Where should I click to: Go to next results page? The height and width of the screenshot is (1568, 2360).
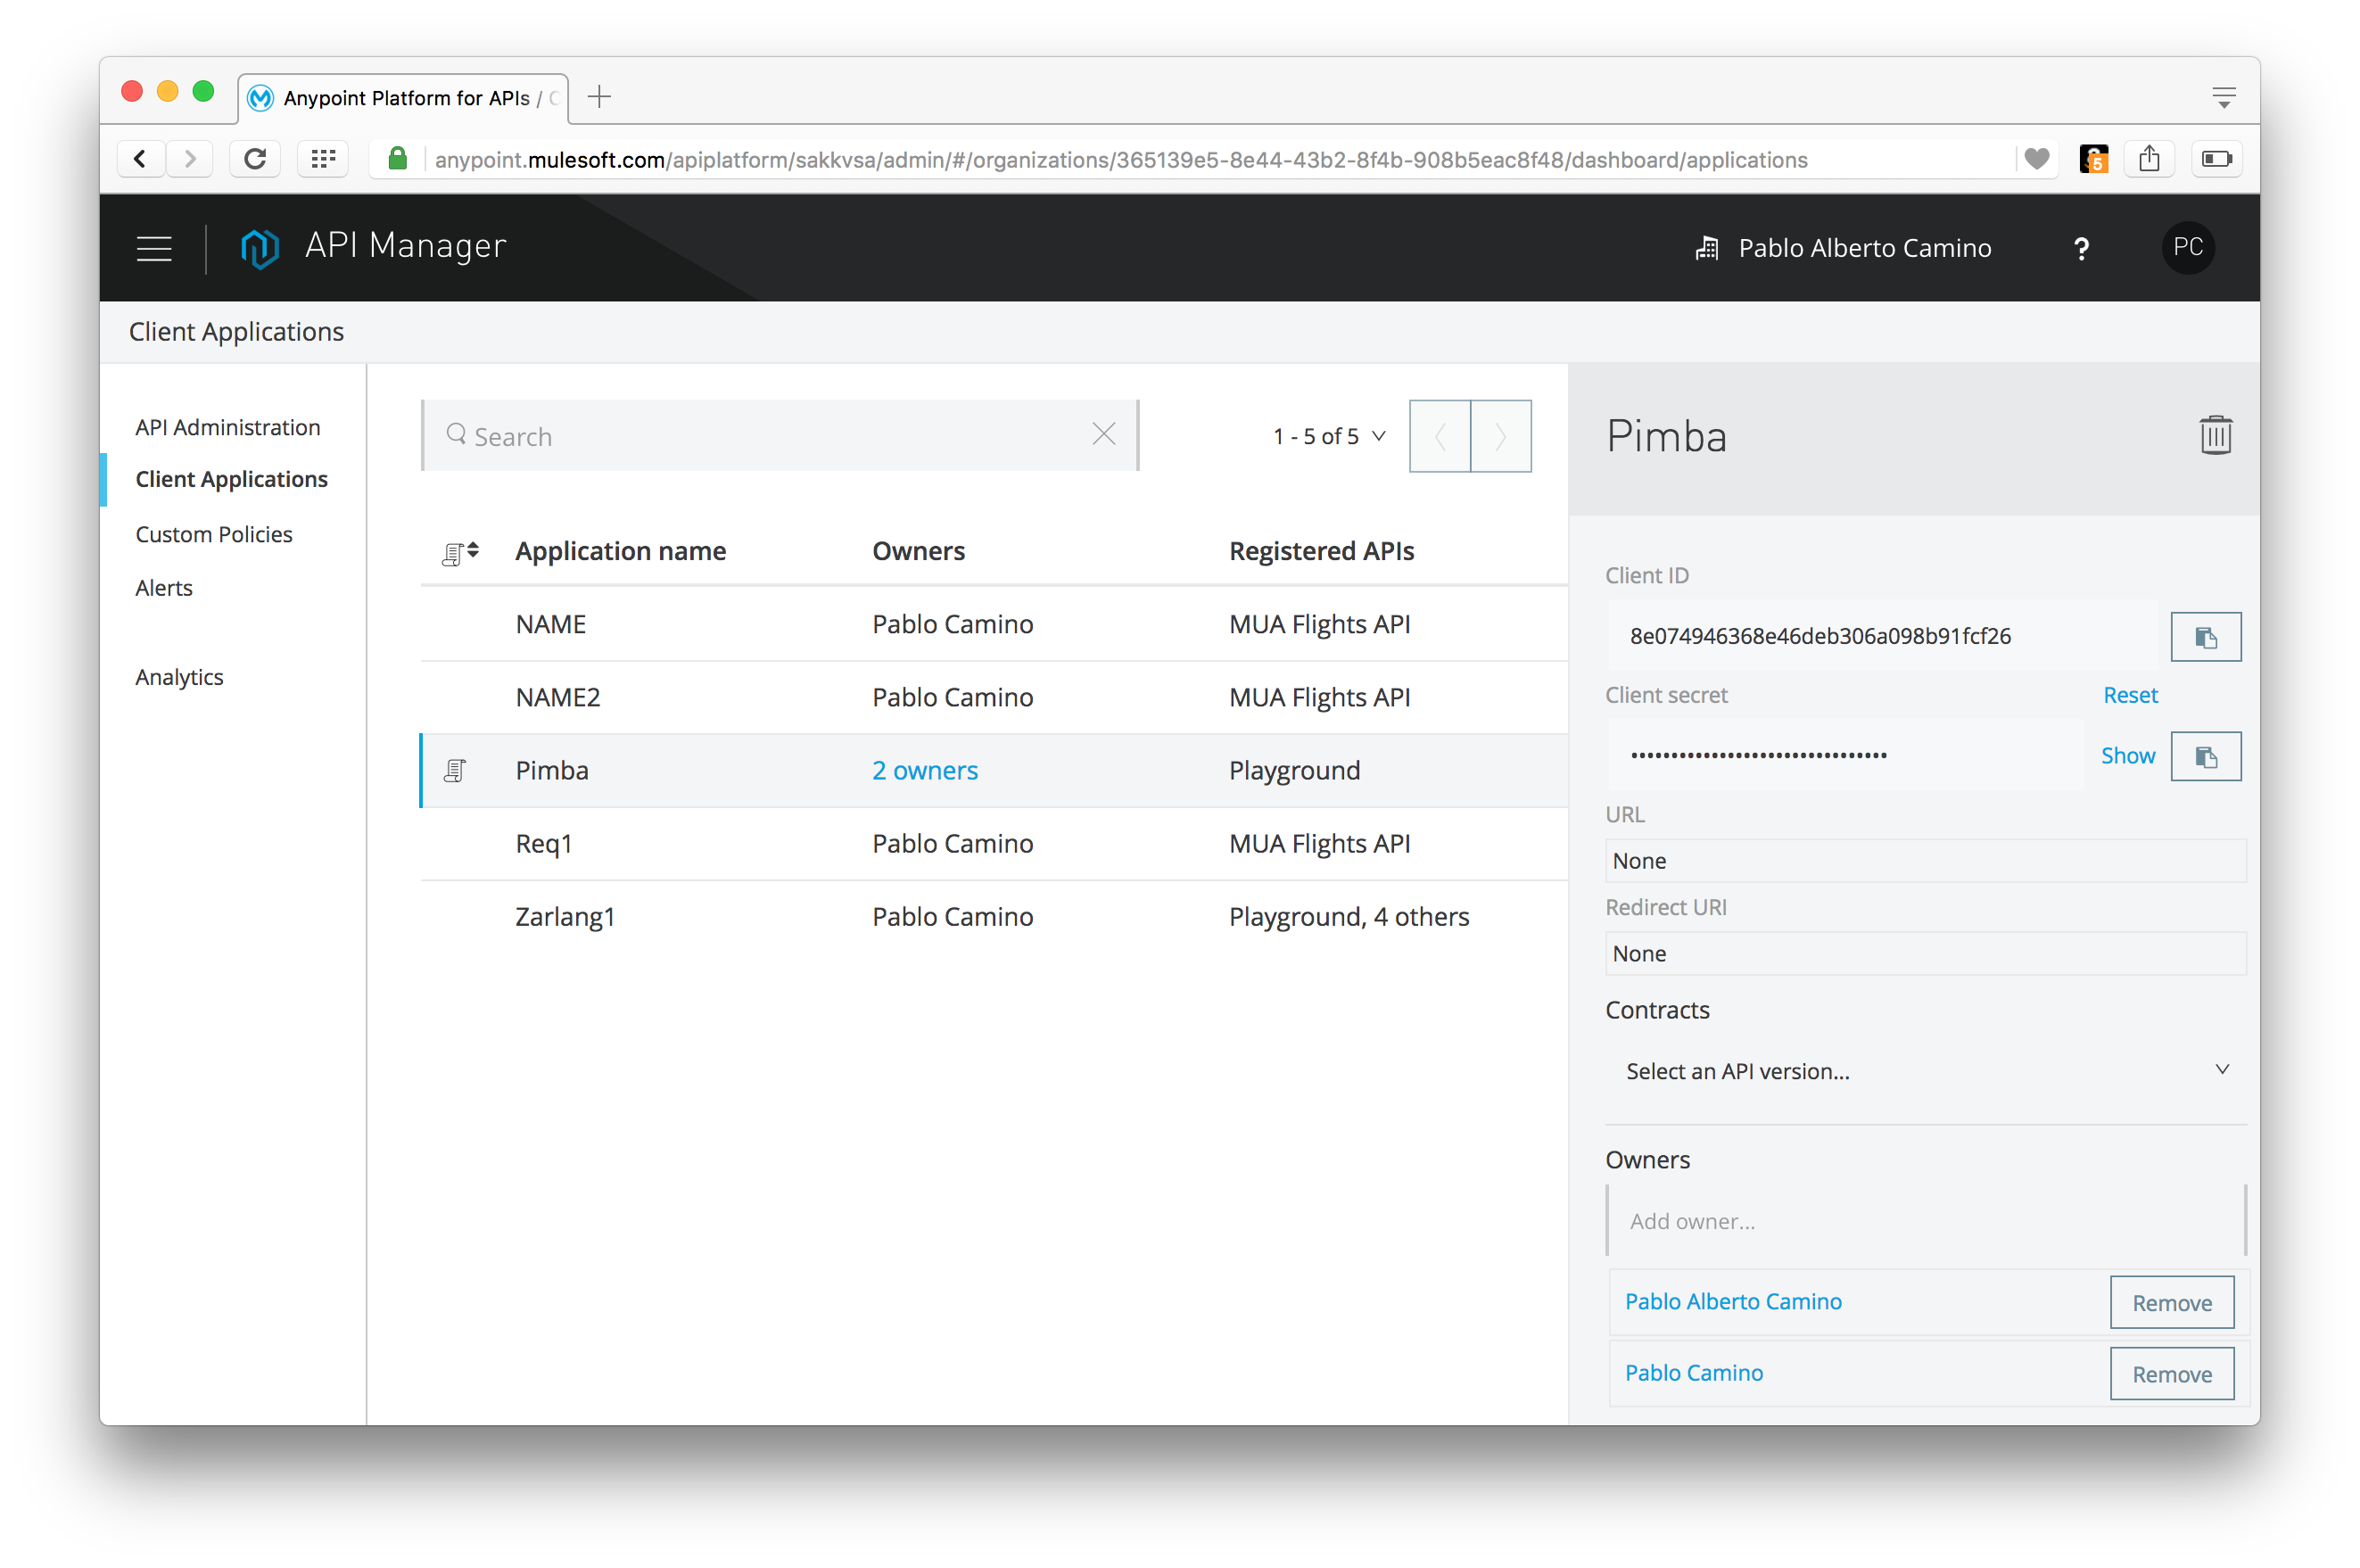pyautogui.click(x=1500, y=435)
